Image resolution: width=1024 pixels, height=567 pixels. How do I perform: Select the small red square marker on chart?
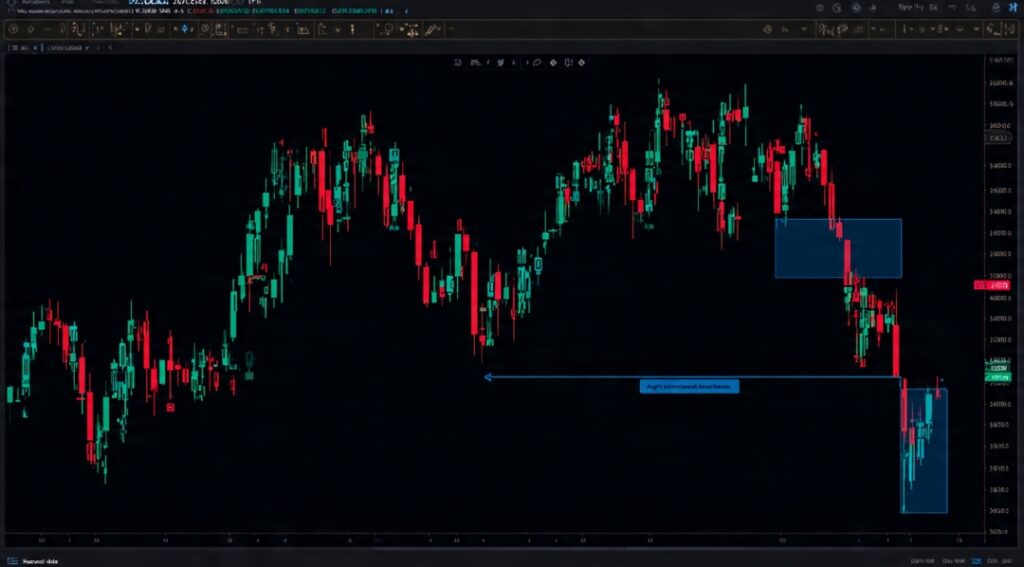(x=170, y=408)
